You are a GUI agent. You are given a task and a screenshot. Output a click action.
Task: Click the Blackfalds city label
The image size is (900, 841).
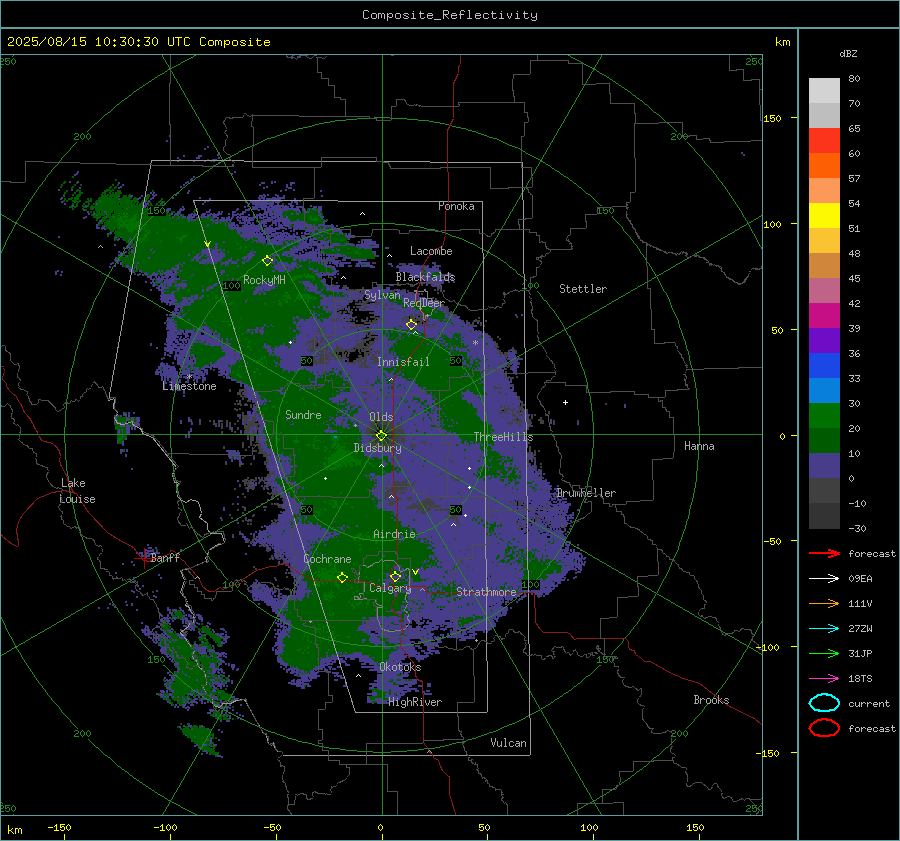(x=425, y=277)
